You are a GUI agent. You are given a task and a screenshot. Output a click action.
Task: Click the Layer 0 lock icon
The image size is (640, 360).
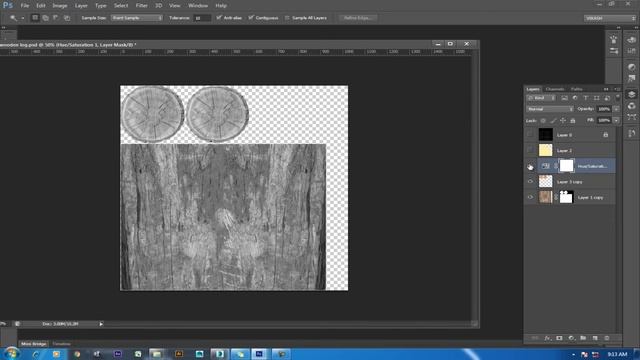click(606, 135)
